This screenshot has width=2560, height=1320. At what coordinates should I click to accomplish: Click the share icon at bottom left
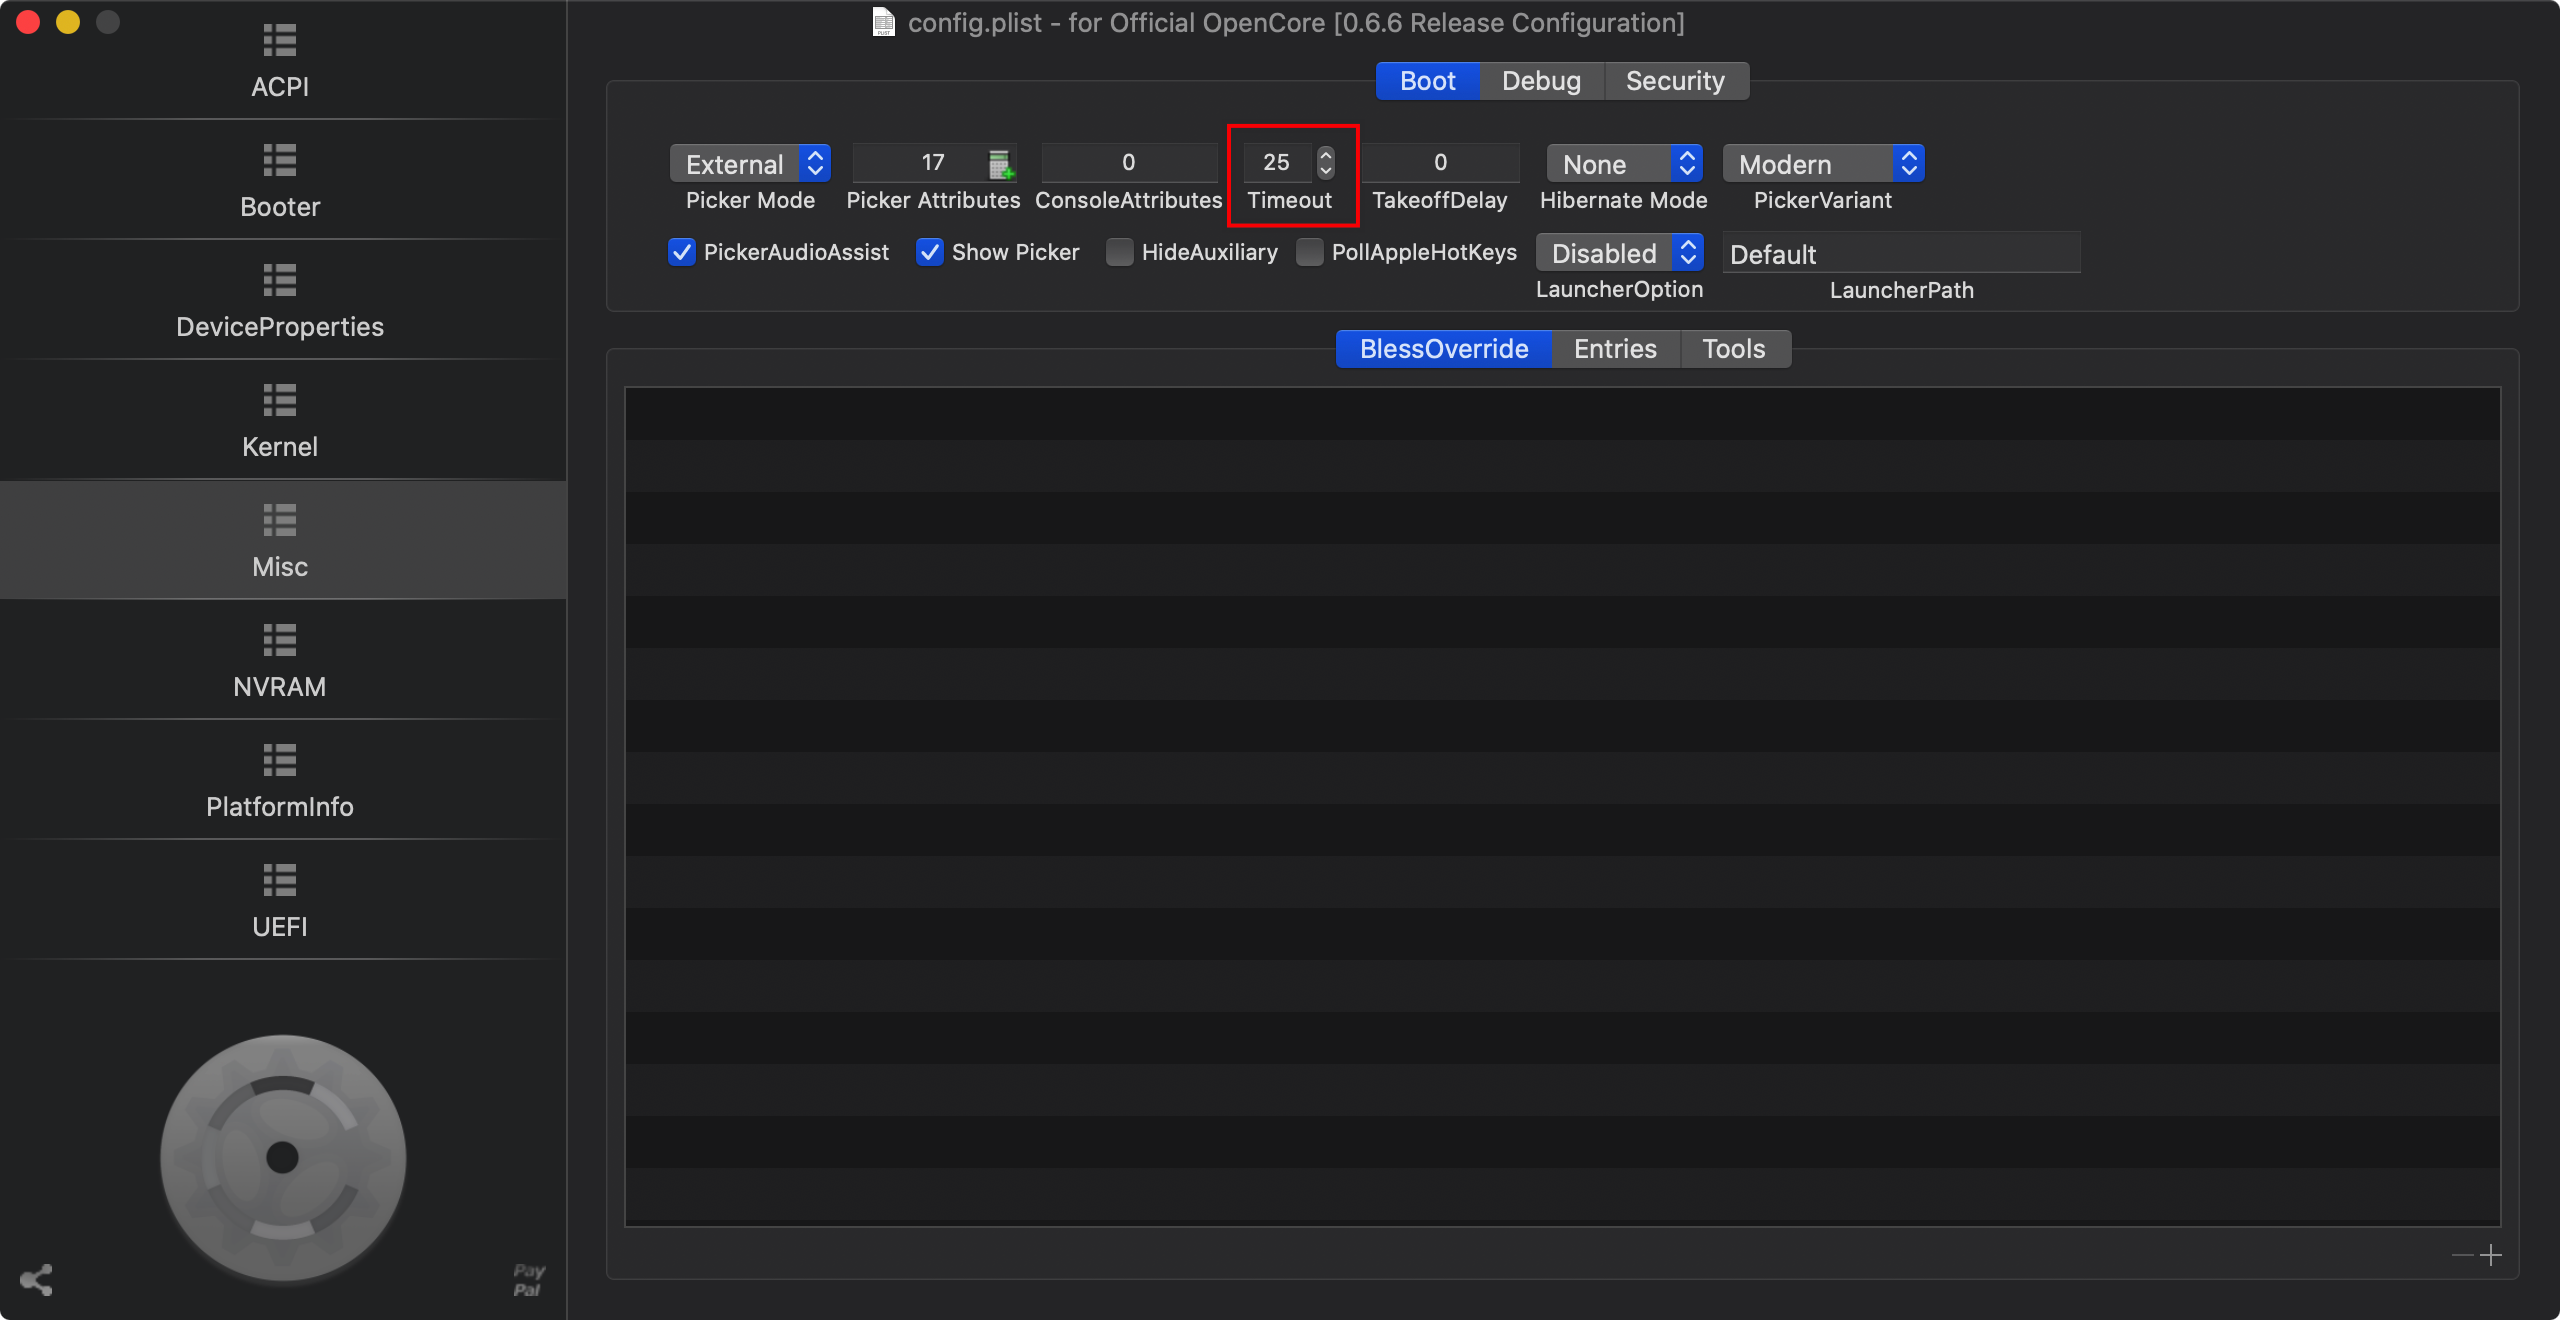pos(36,1280)
